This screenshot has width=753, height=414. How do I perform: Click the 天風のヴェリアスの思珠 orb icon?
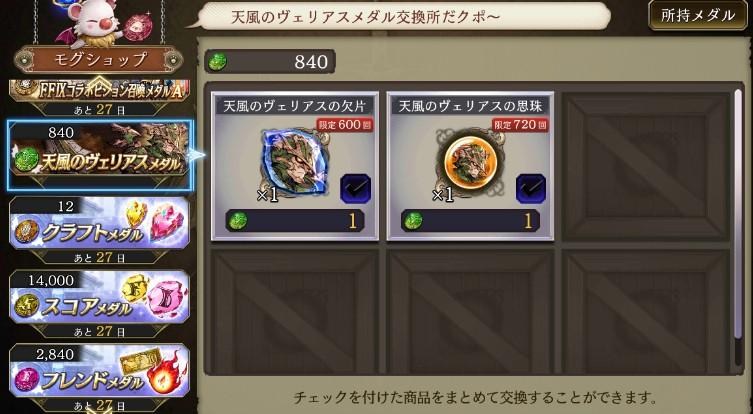click(471, 162)
